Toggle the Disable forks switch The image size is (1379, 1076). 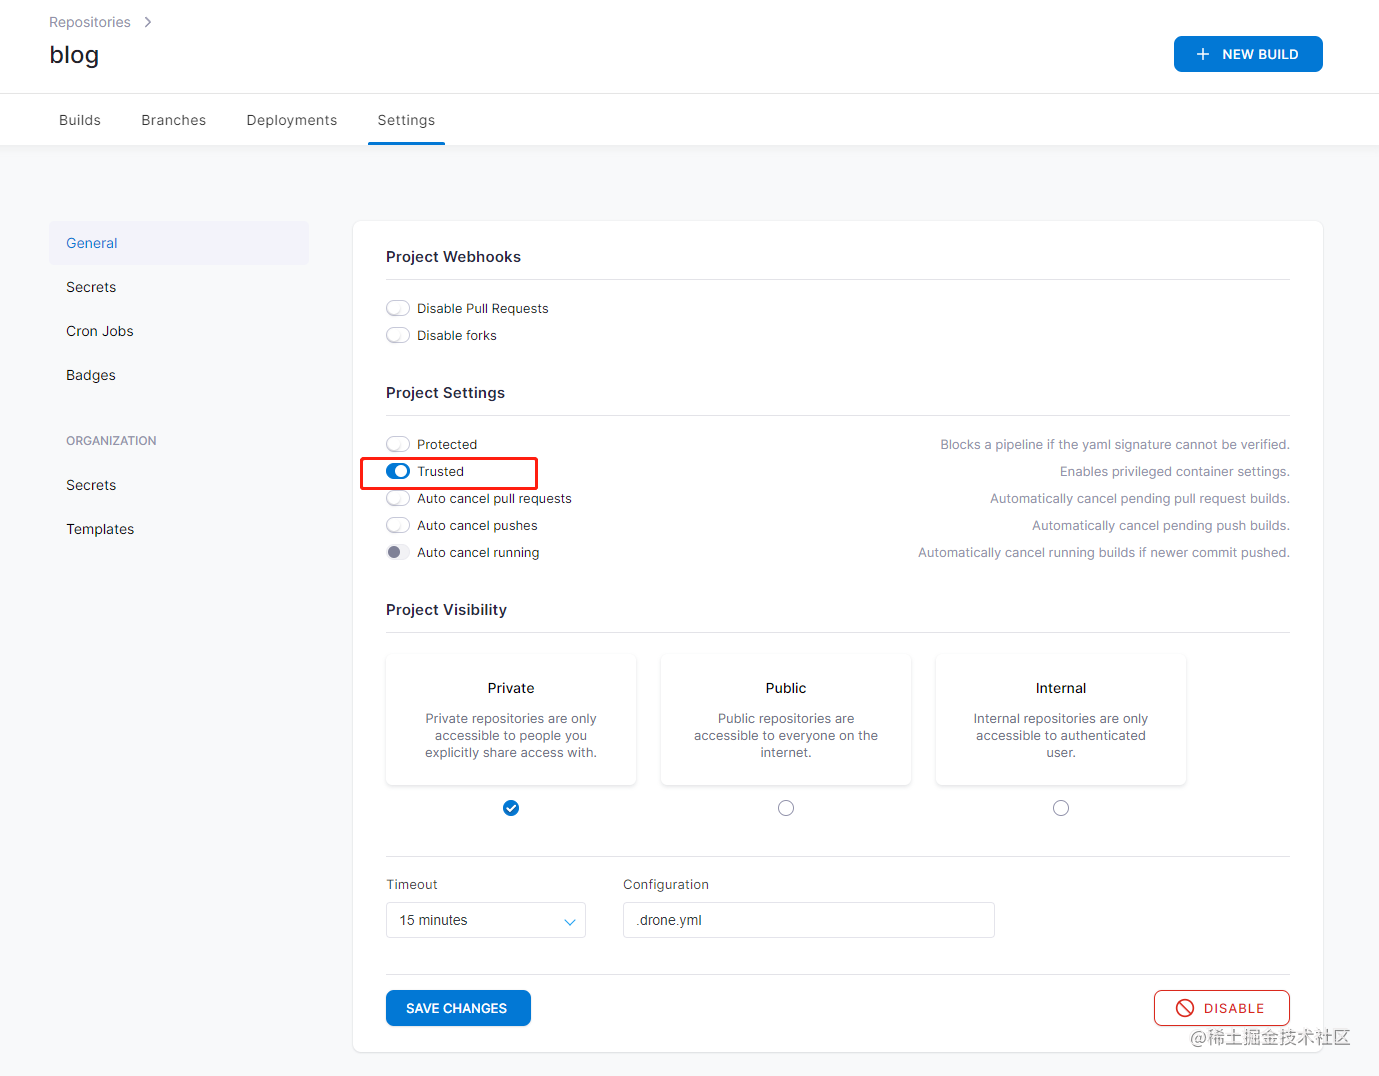point(398,335)
